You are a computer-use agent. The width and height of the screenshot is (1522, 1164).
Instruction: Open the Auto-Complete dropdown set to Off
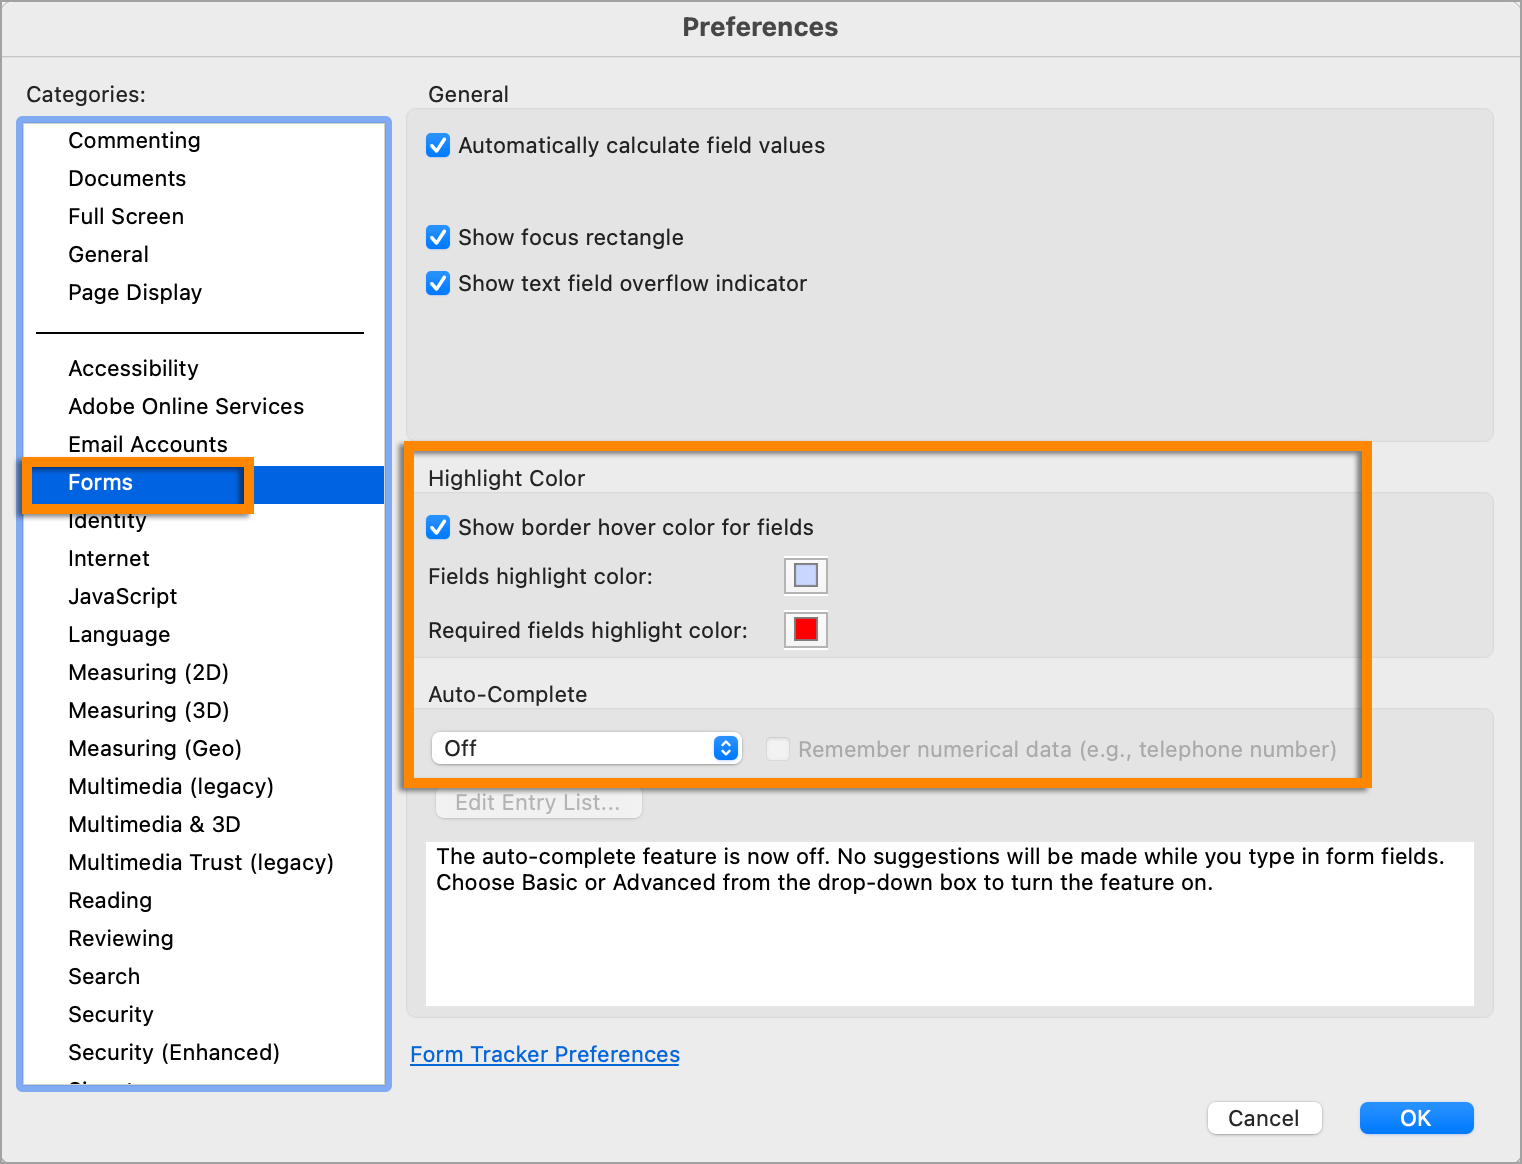pos(586,749)
